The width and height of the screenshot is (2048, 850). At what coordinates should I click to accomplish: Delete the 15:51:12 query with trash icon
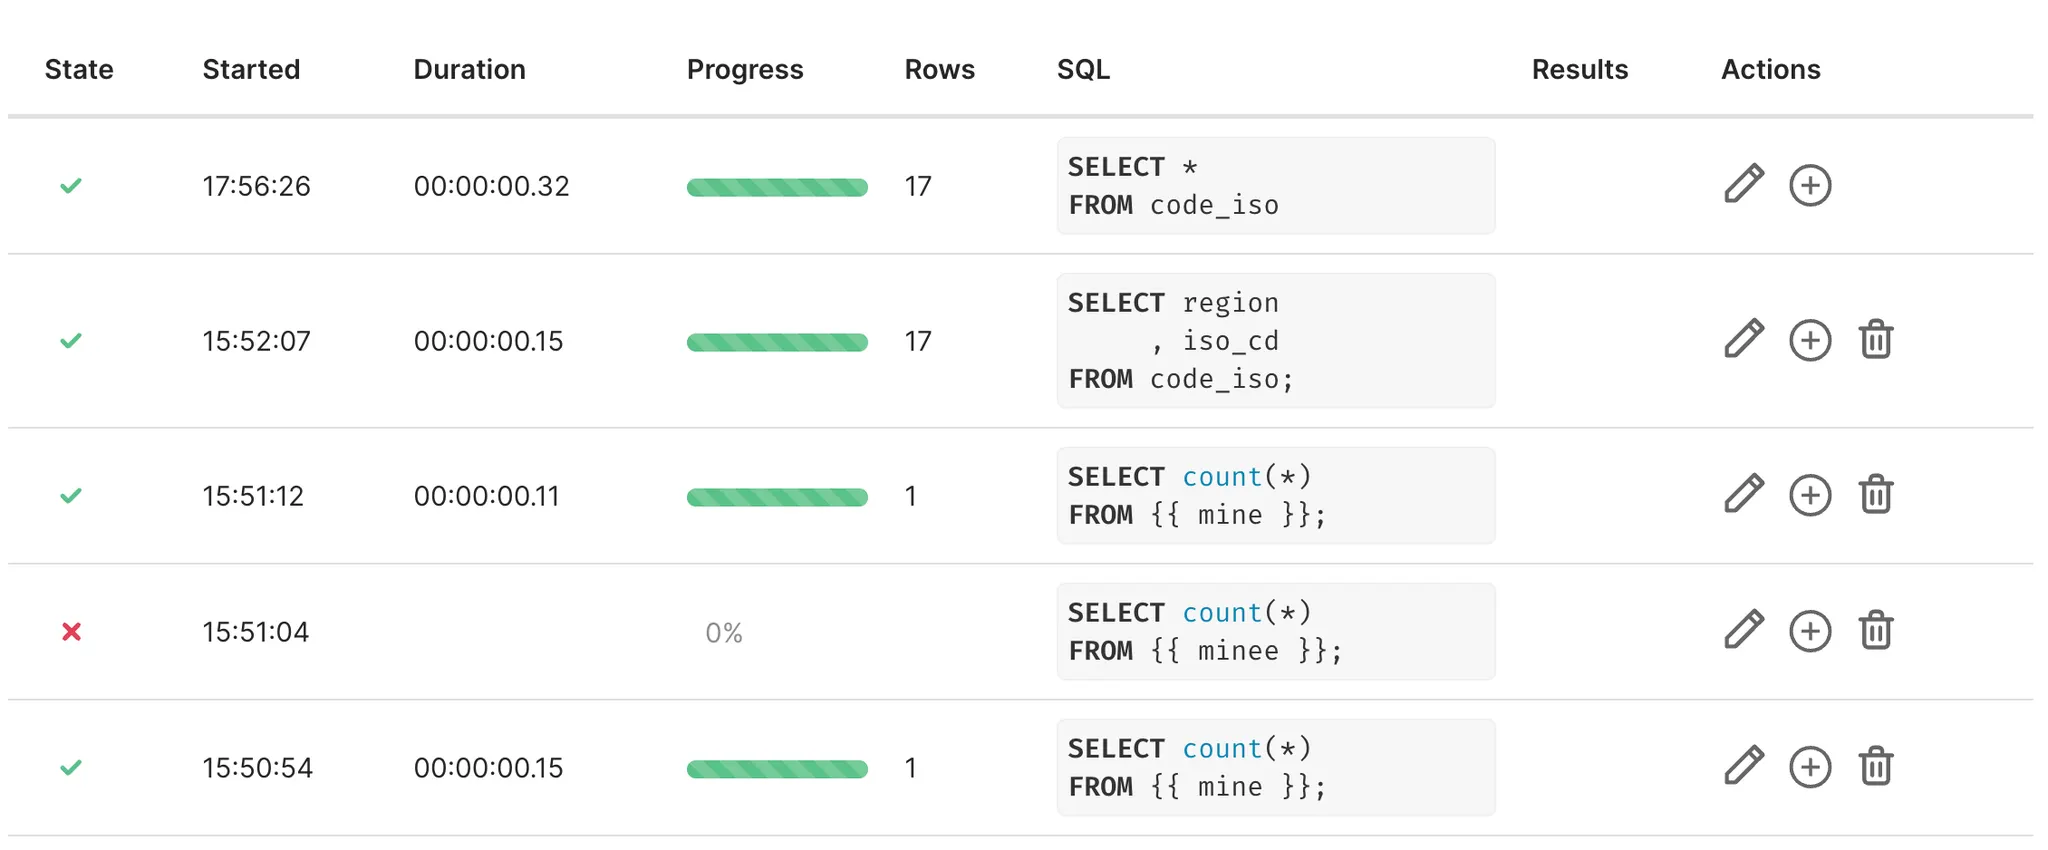(x=1875, y=495)
